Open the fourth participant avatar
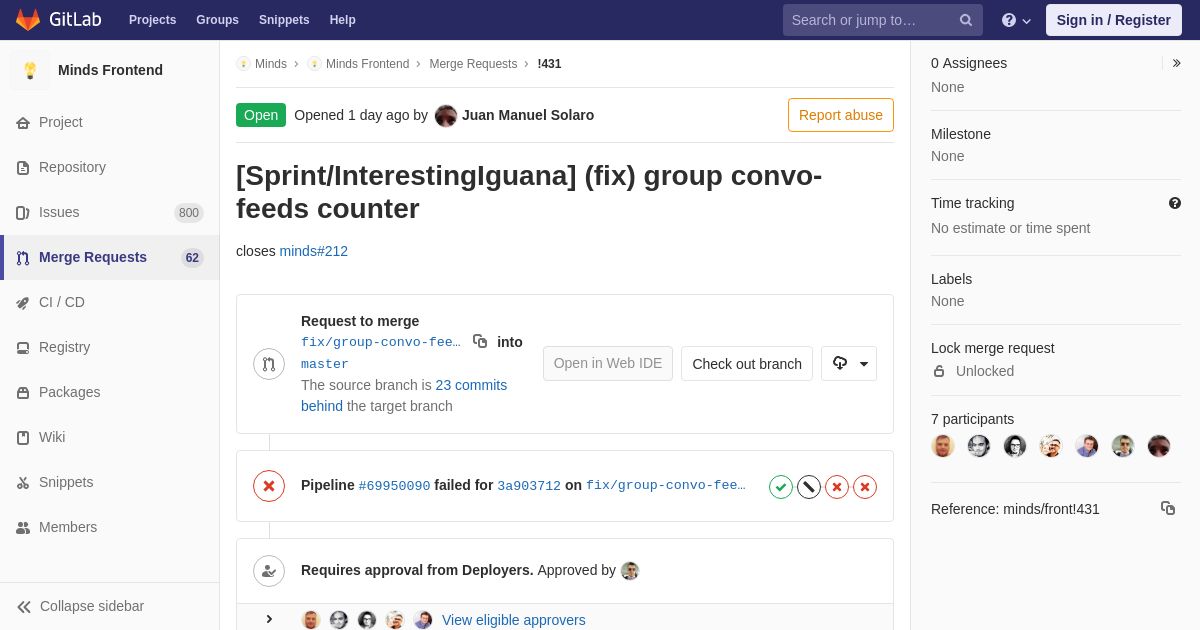This screenshot has height=630, width=1200. 1051,446
